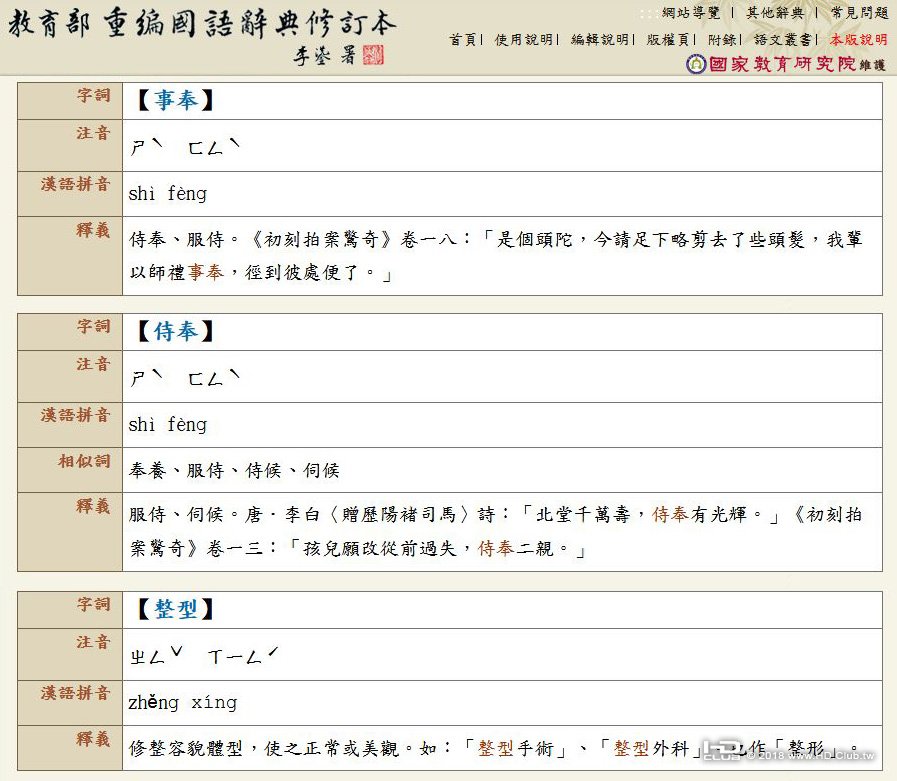Click highlighted 整型 in 整型外科
The image size is (897, 781).
[x=632, y=748]
